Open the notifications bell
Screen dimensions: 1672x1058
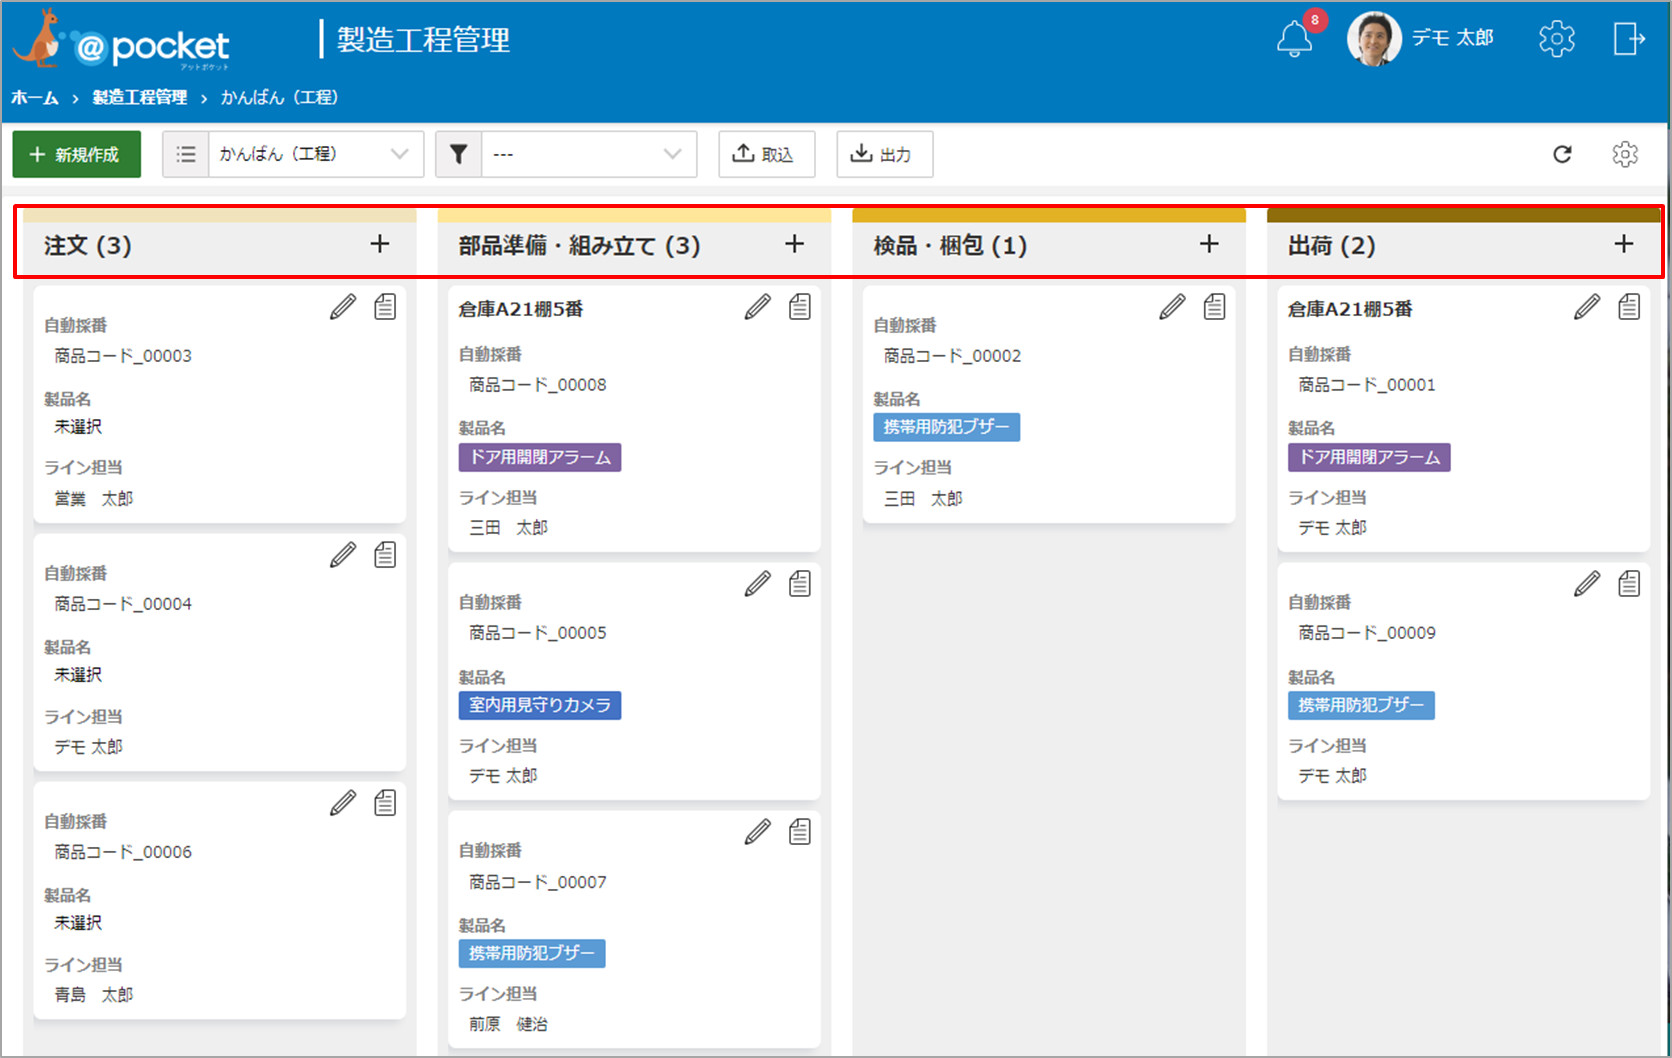(x=1294, y=39)
